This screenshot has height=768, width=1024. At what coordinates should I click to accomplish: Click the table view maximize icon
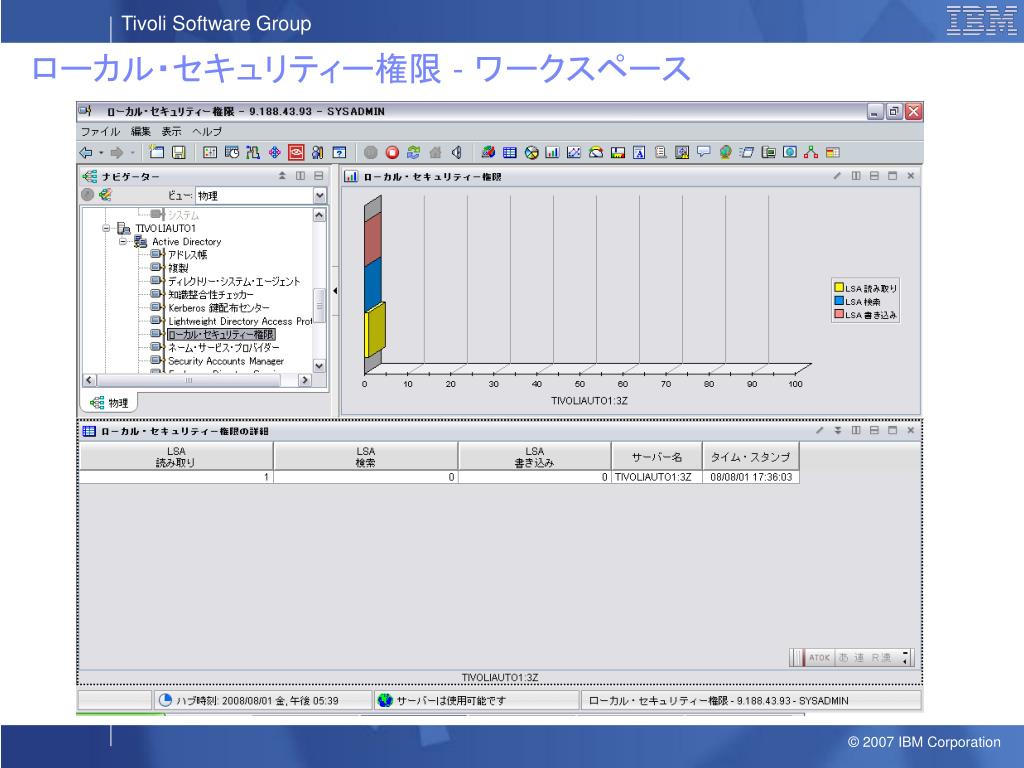[x=893, y=430]
